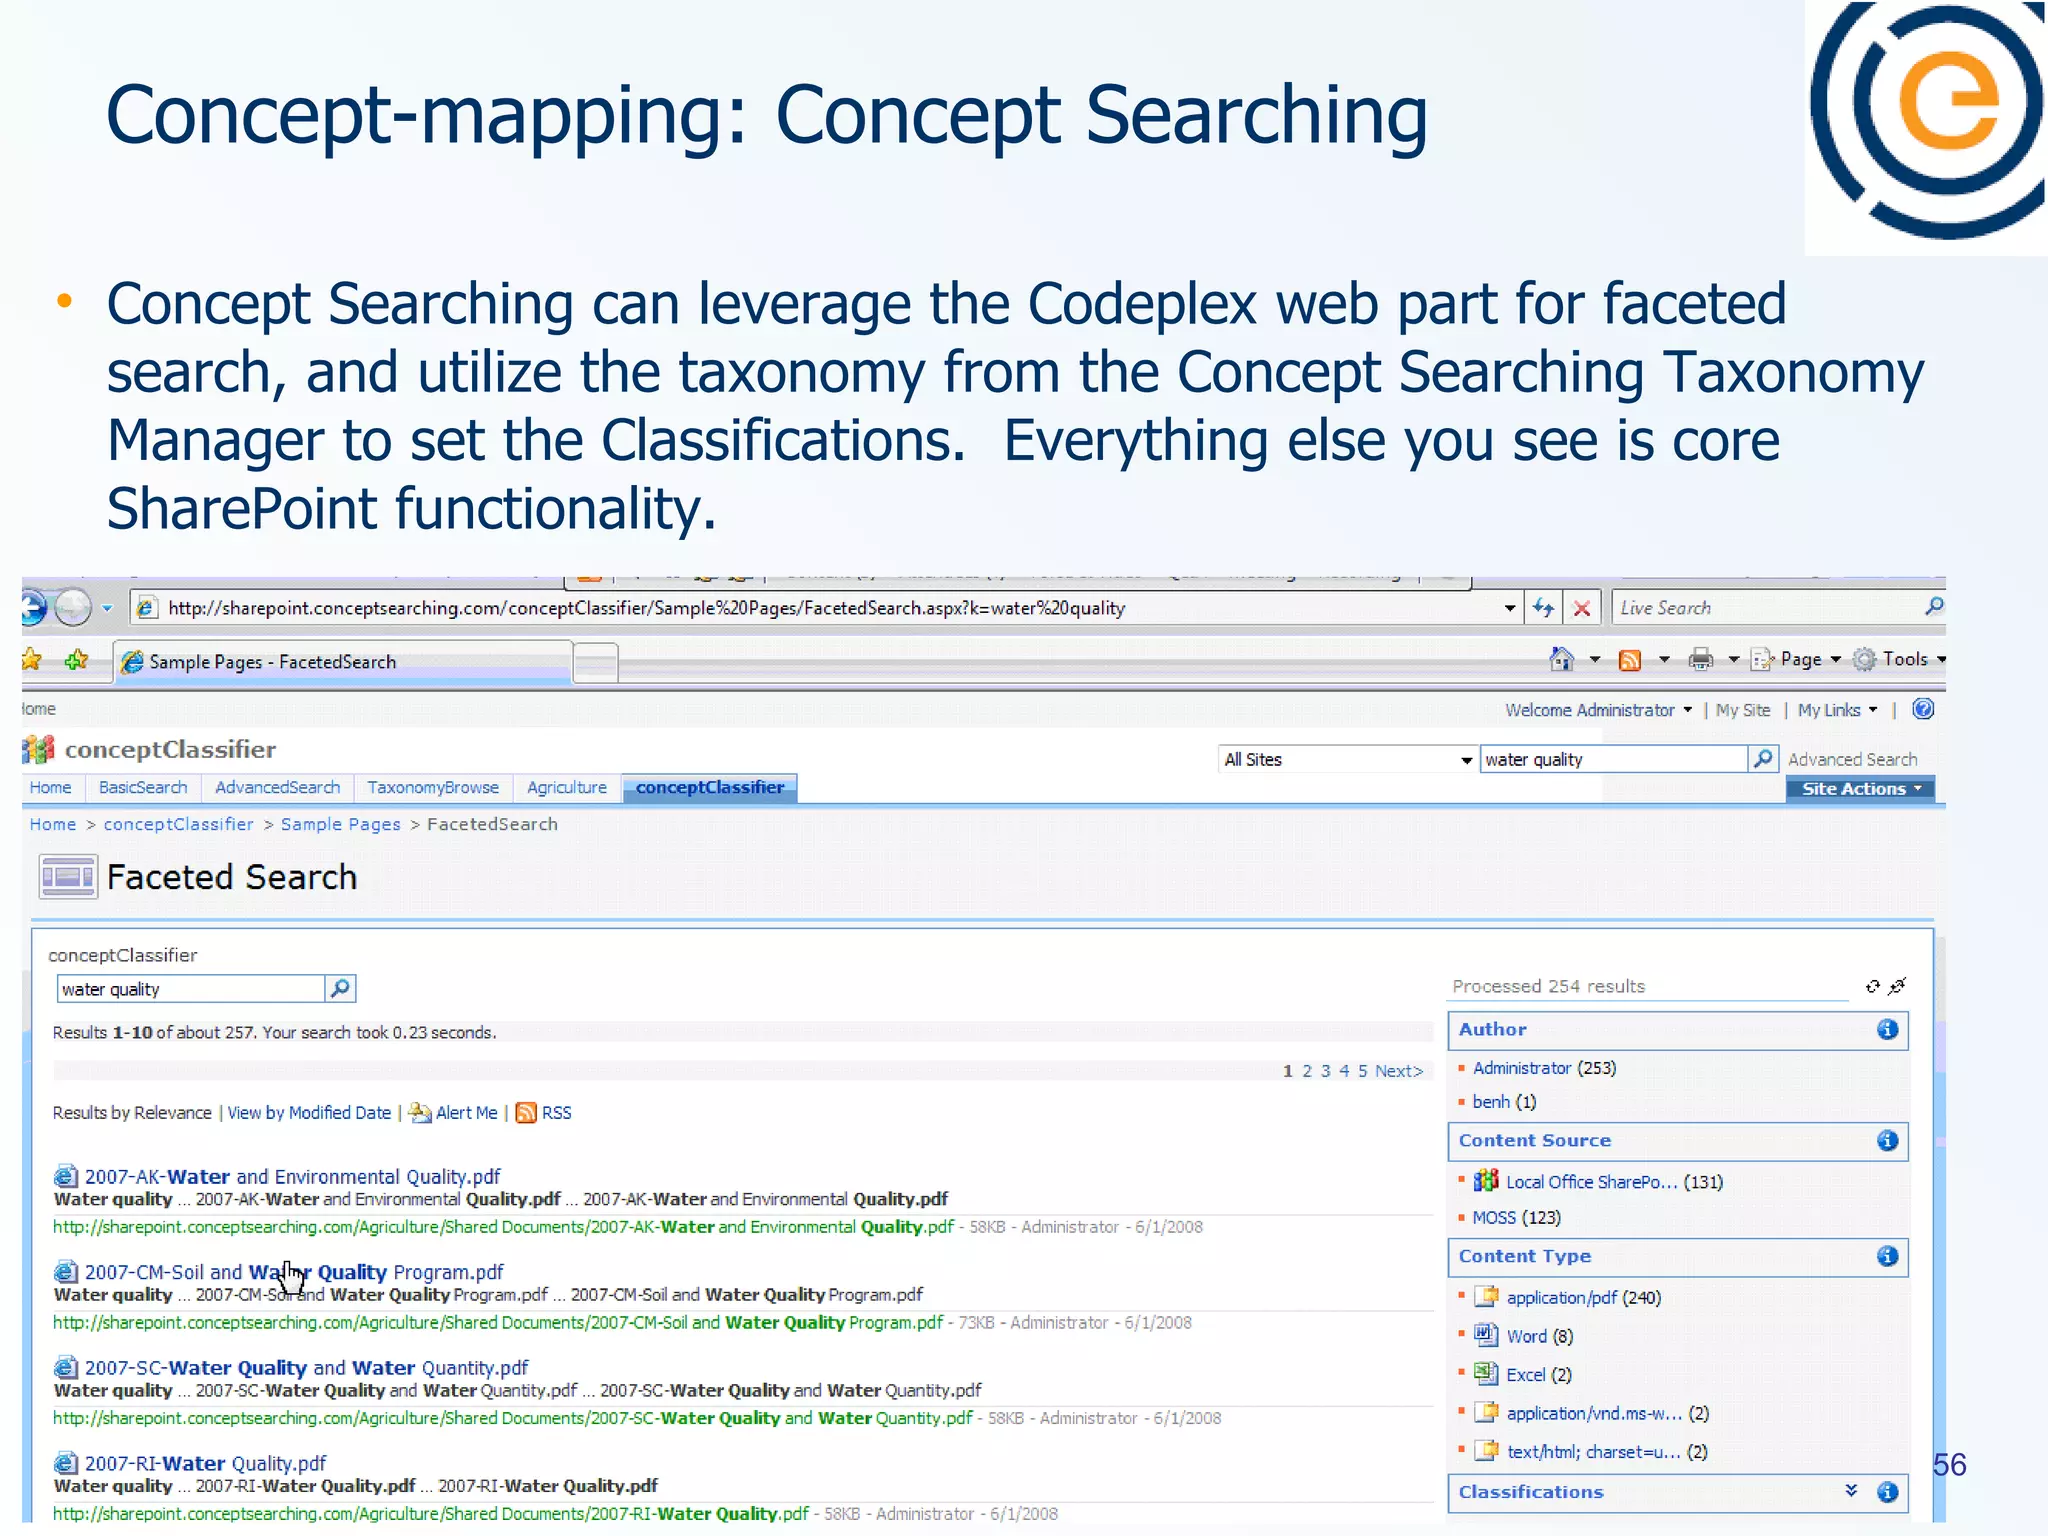Click the top search magnifier button
This screenshot has width=2048, height=1536.
[x=1763, y=759]
